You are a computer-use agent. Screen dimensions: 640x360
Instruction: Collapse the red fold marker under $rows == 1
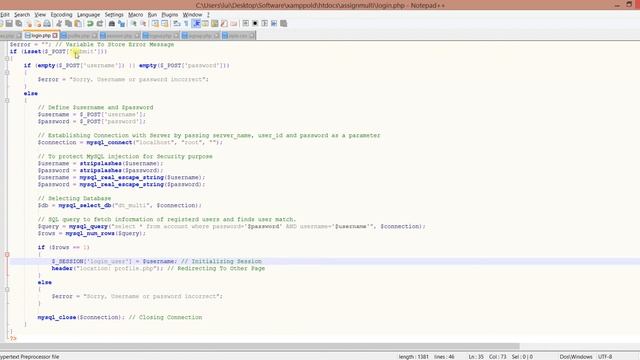[7, 254]
